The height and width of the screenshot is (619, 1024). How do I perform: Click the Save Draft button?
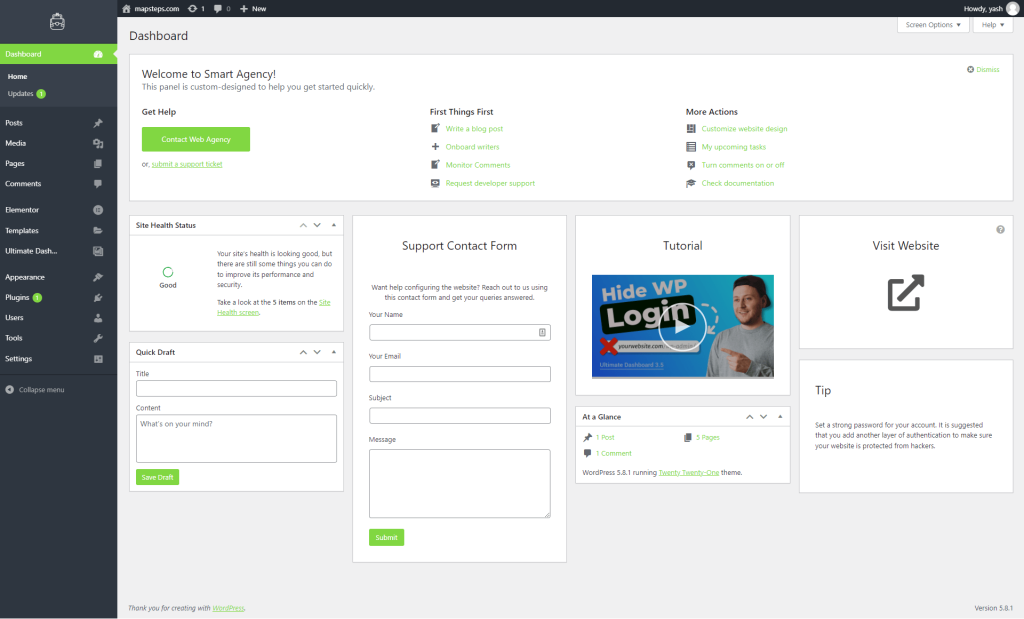(157, 477)
